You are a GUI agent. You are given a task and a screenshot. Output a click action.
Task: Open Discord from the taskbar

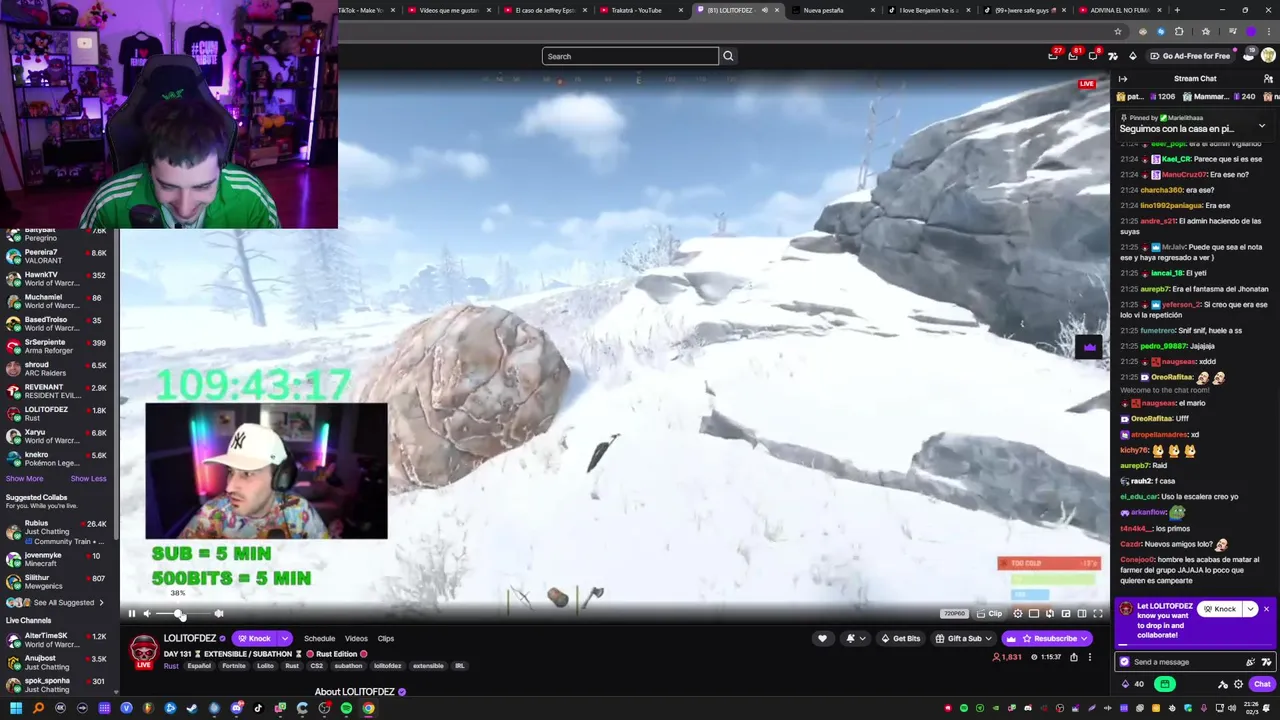236,708
